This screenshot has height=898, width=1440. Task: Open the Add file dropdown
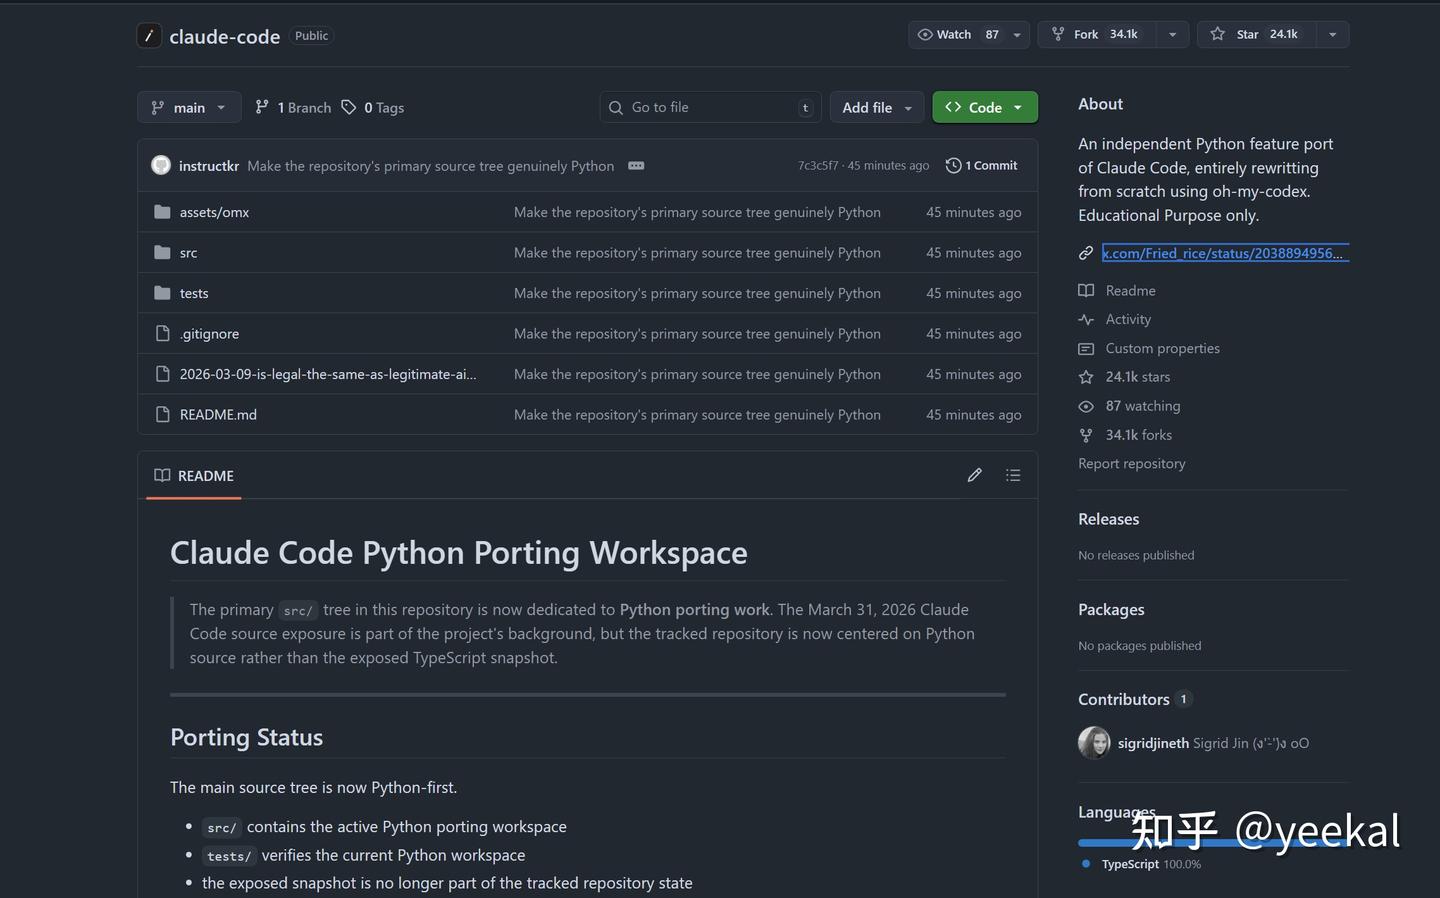(x=876, y=107)
